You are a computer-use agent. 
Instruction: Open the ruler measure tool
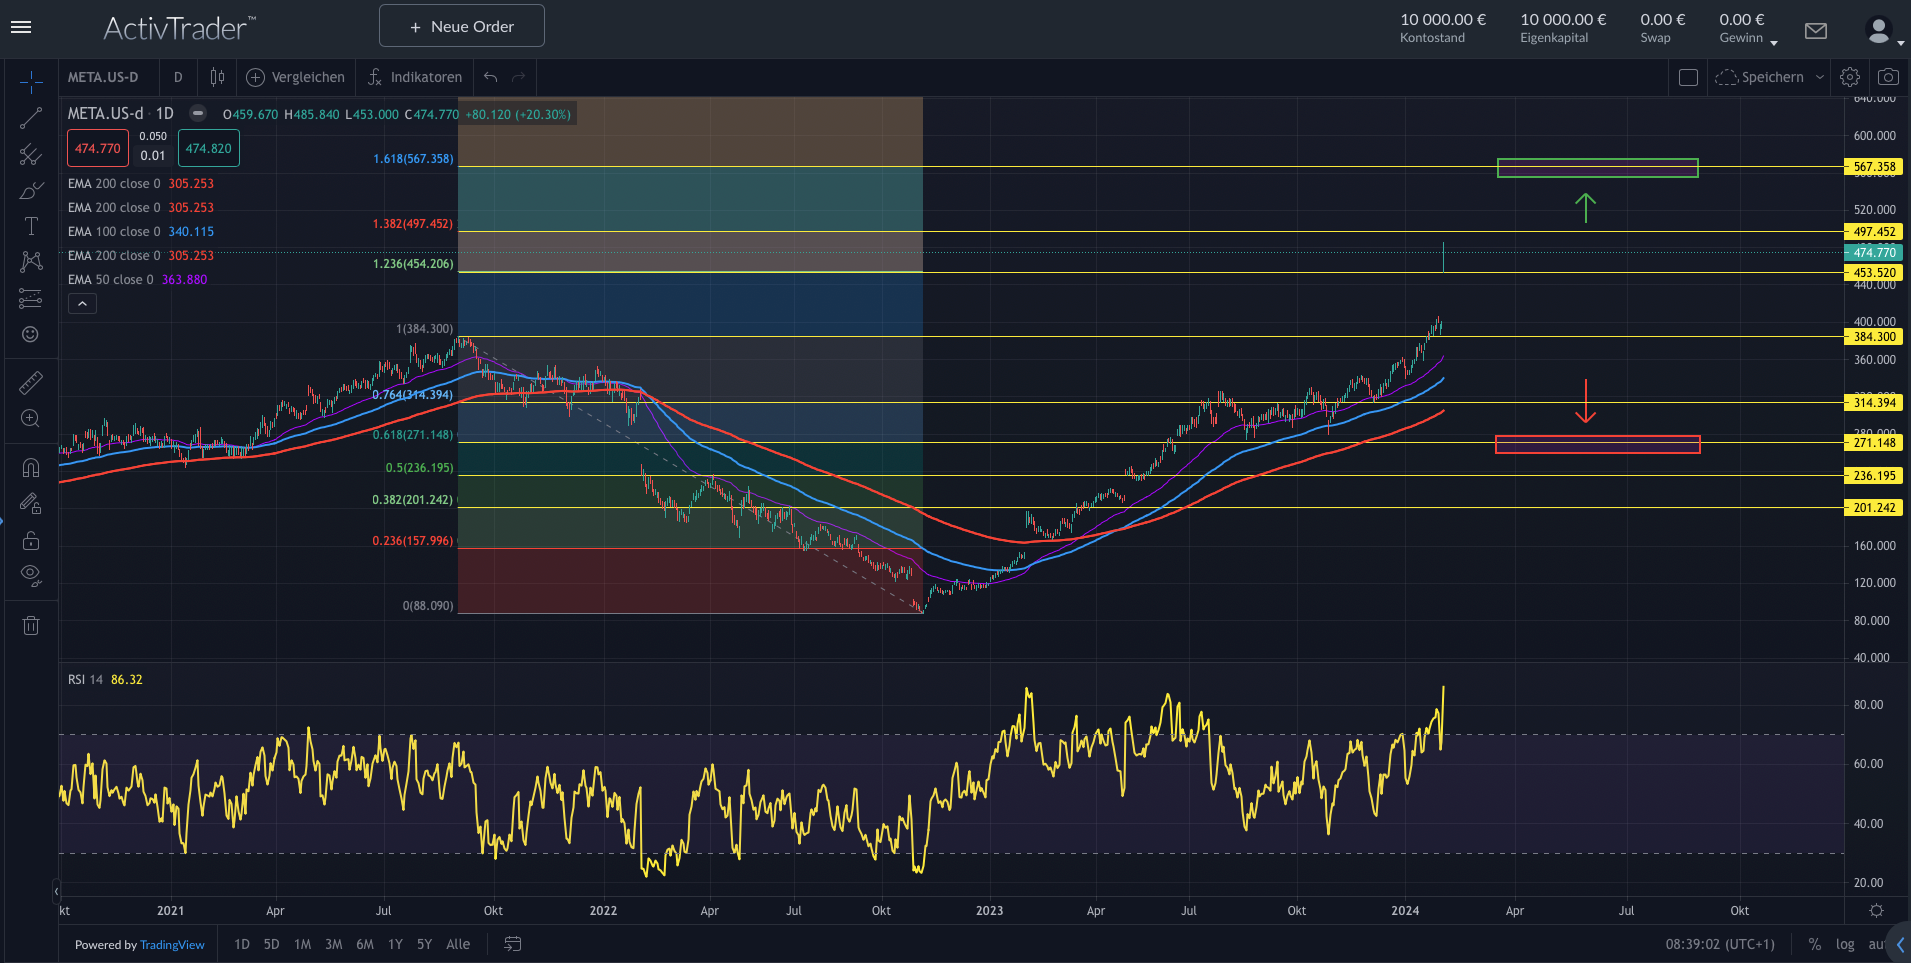[31, 383]
